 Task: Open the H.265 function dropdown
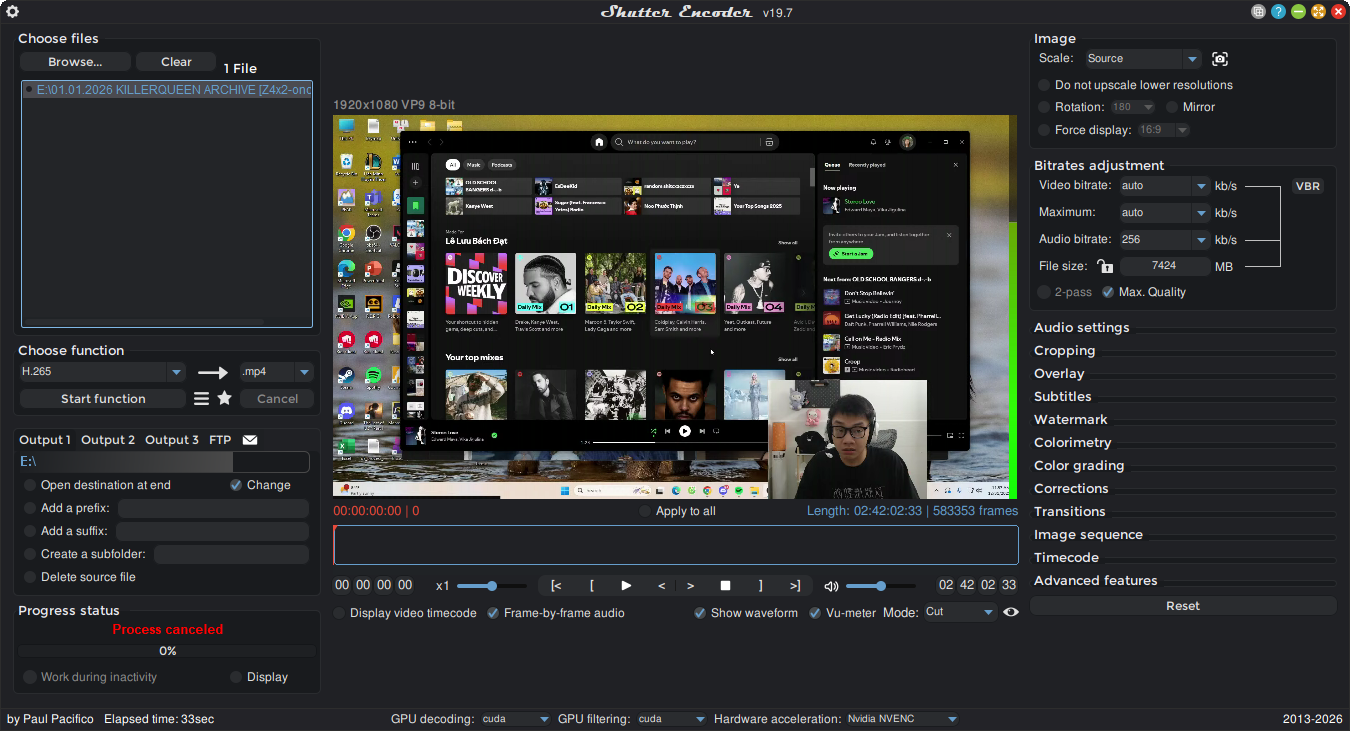[x=103, y=372]
